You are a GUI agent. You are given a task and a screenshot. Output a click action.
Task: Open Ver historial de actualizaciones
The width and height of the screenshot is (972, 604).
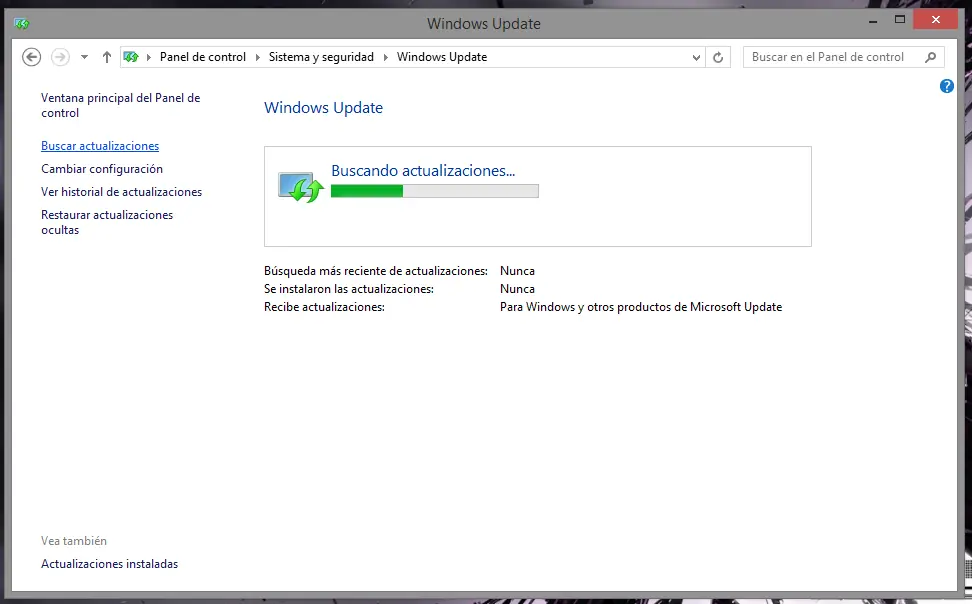(122, 192)
